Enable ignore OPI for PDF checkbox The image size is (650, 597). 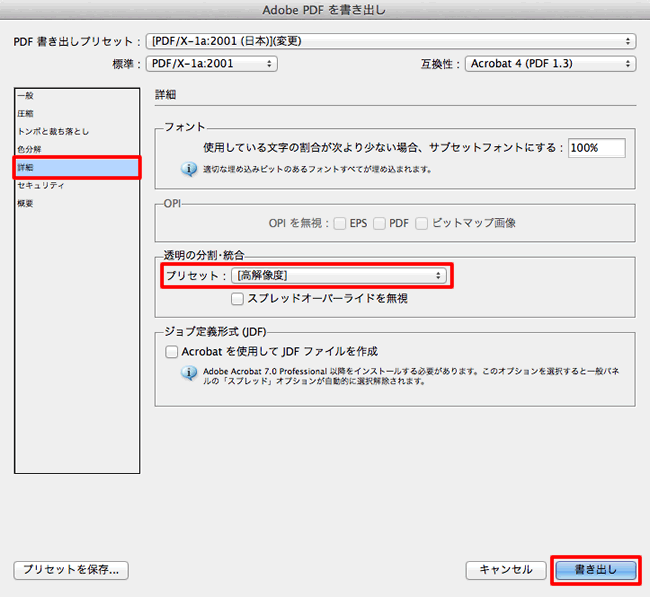[379, 223]
